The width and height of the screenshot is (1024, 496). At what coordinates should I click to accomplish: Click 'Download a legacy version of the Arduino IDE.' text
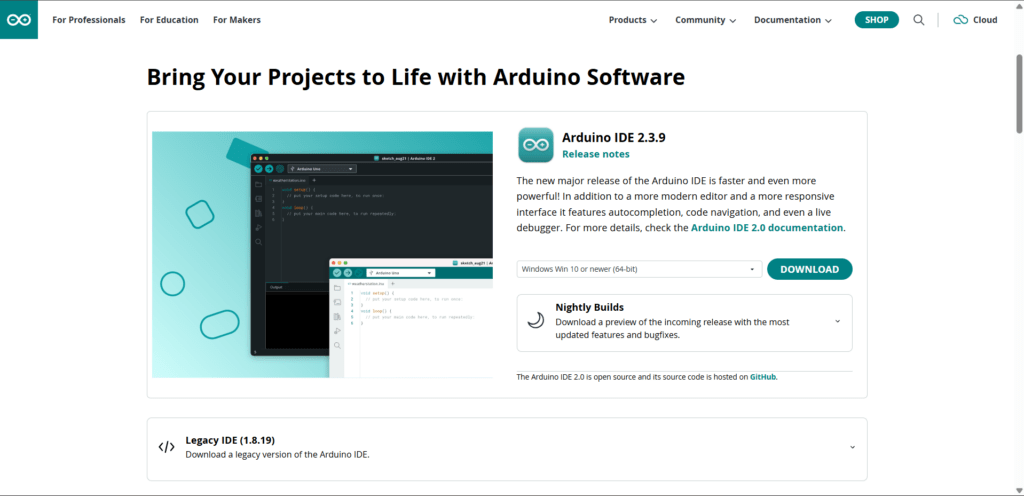(x=278, y=454)
